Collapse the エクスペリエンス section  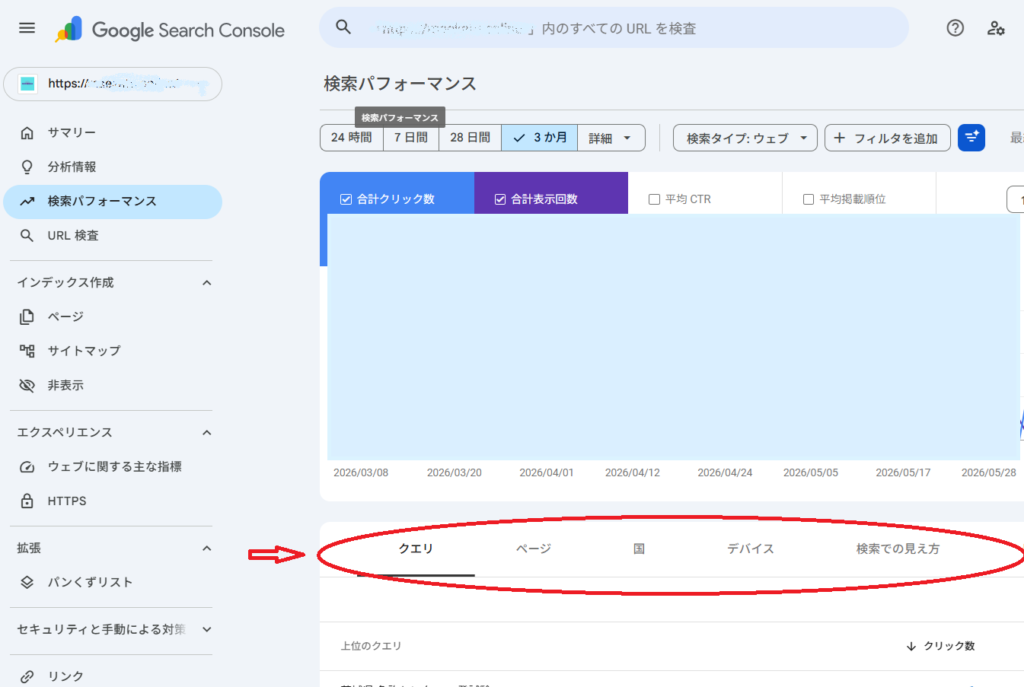point(206,432)
